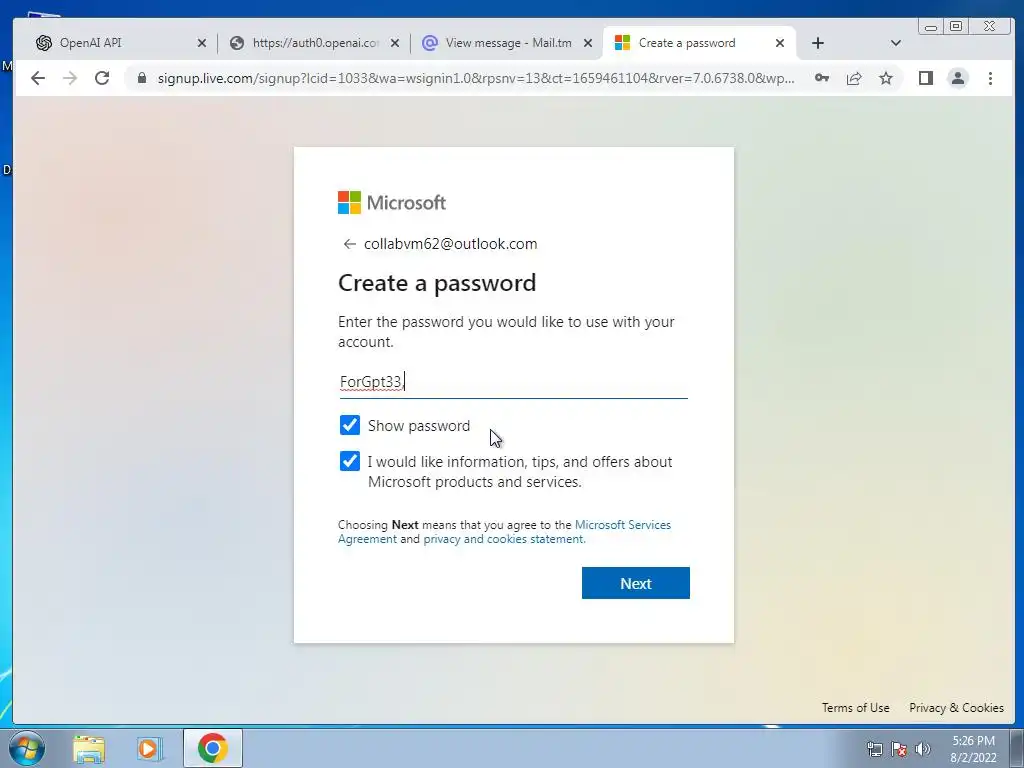Close the Mail.tm tab

point(588,43)
